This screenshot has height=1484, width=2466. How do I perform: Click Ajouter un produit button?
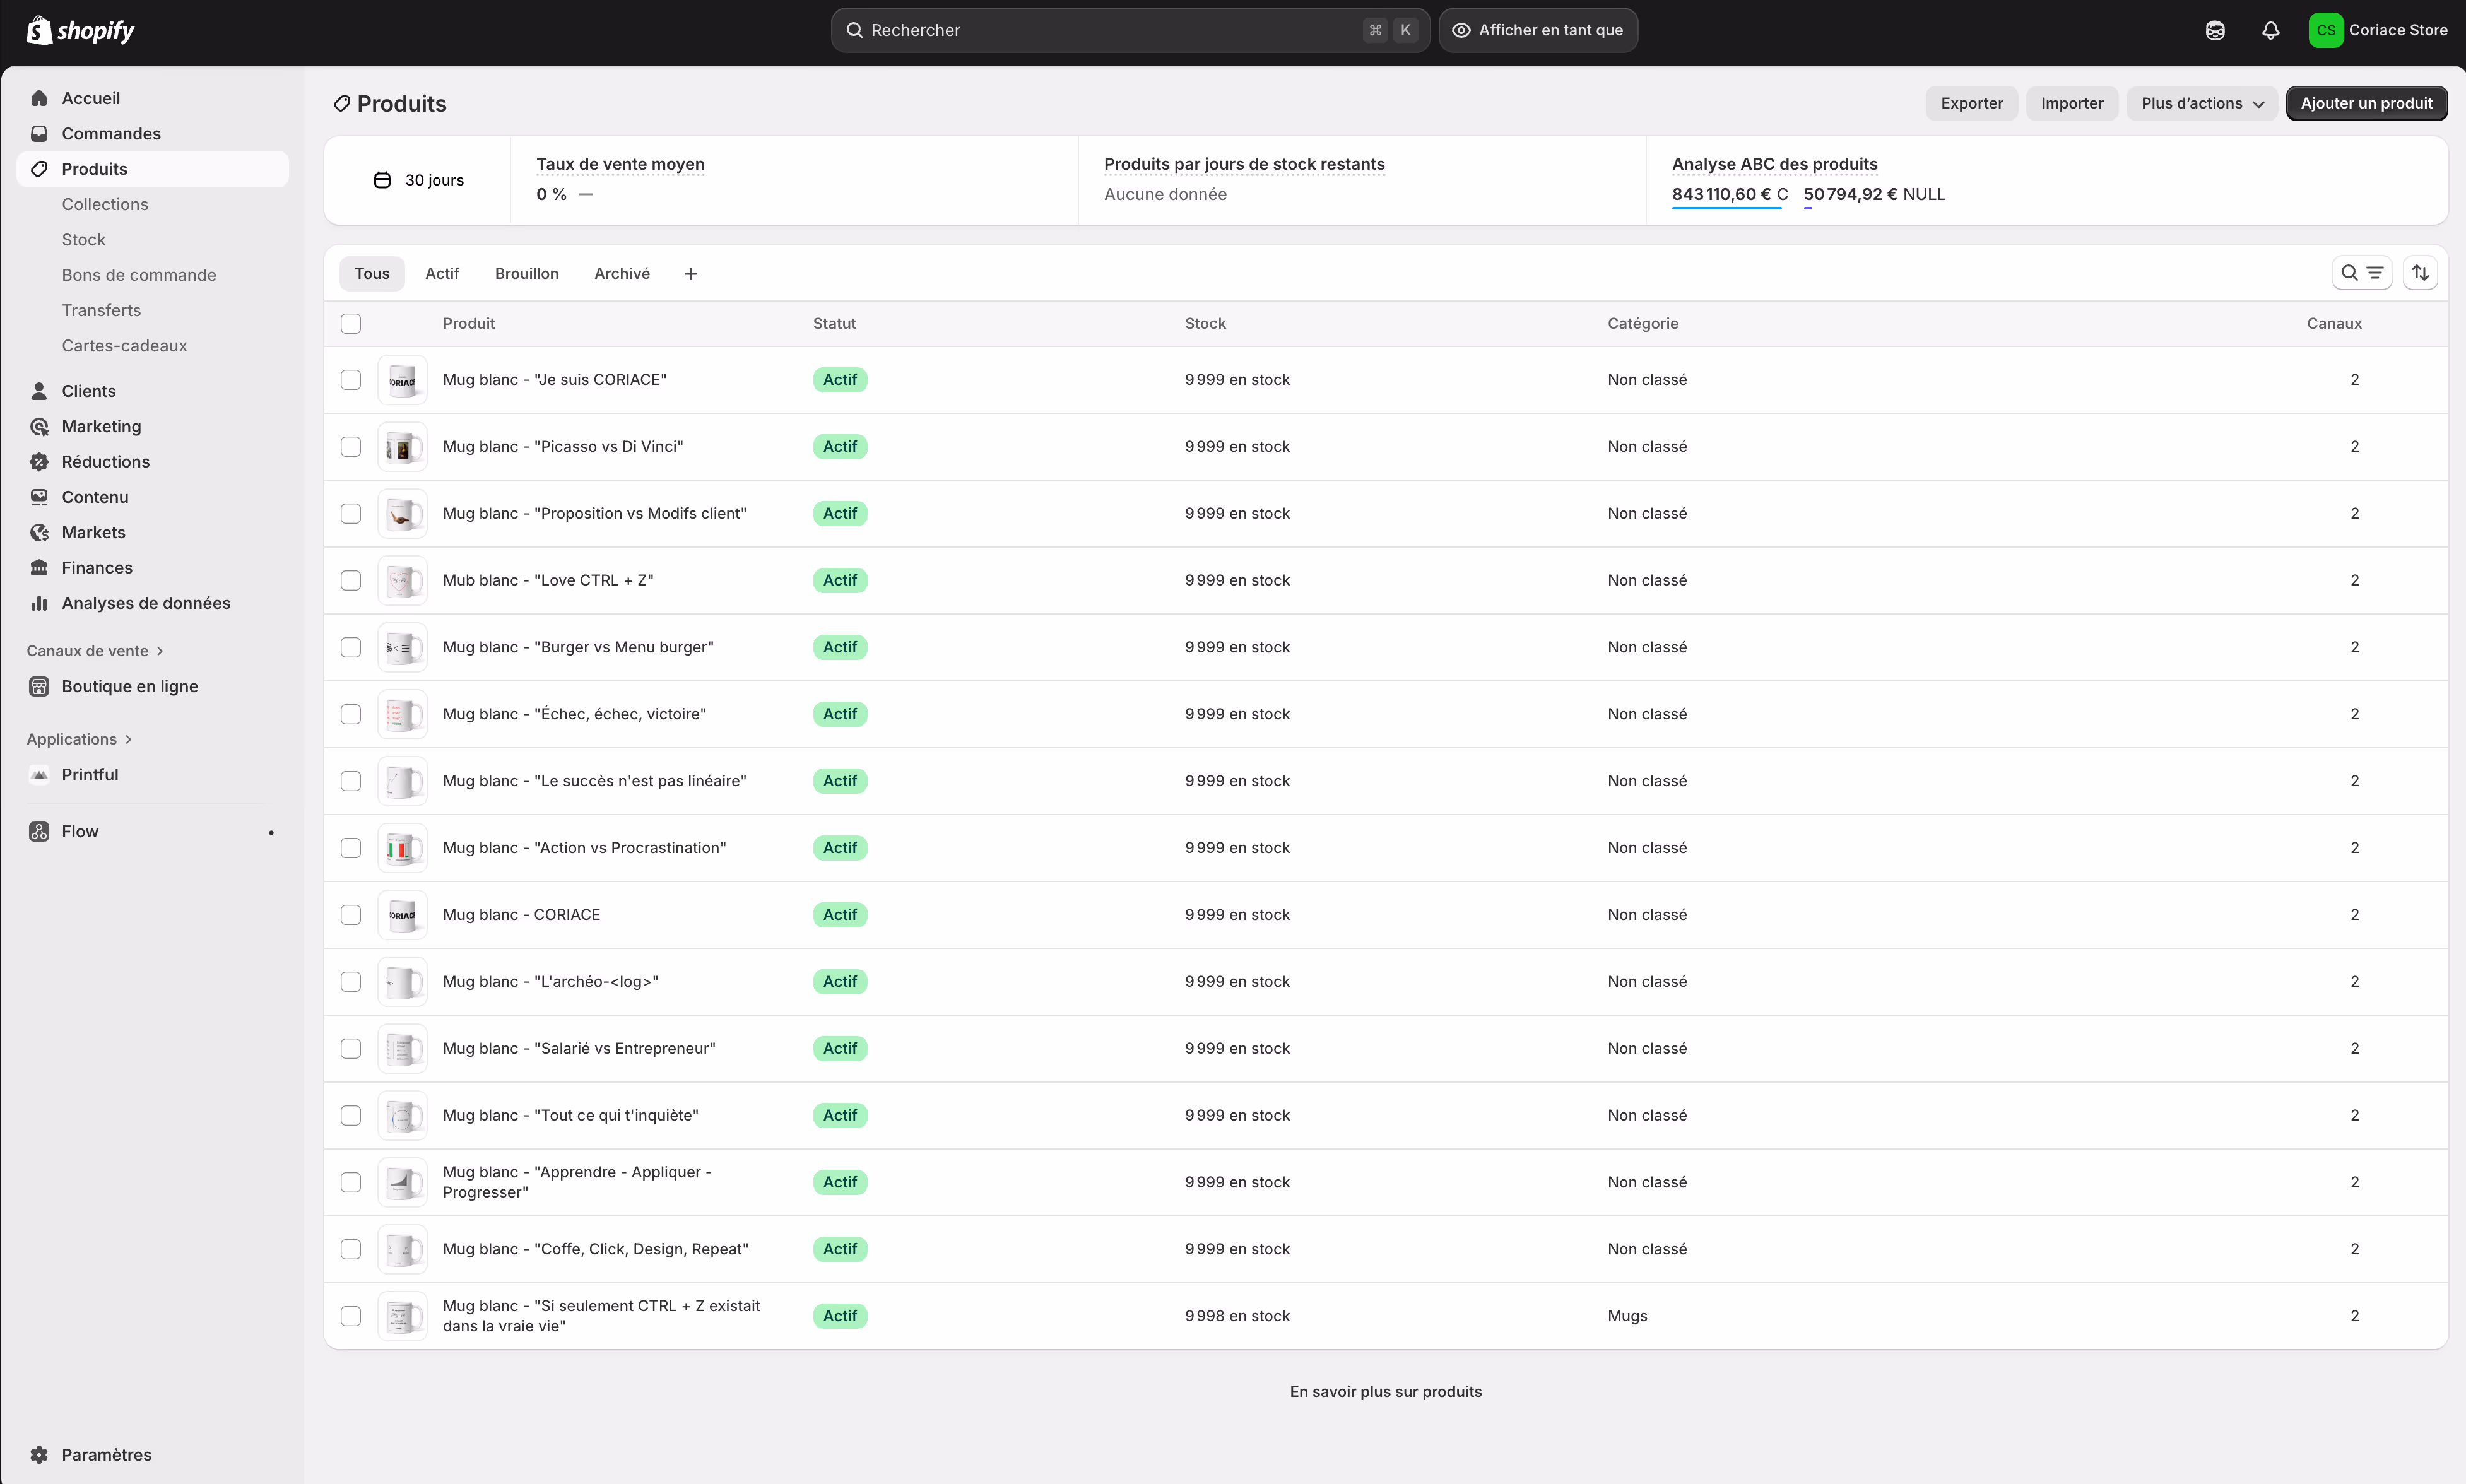pos(2365,103)
